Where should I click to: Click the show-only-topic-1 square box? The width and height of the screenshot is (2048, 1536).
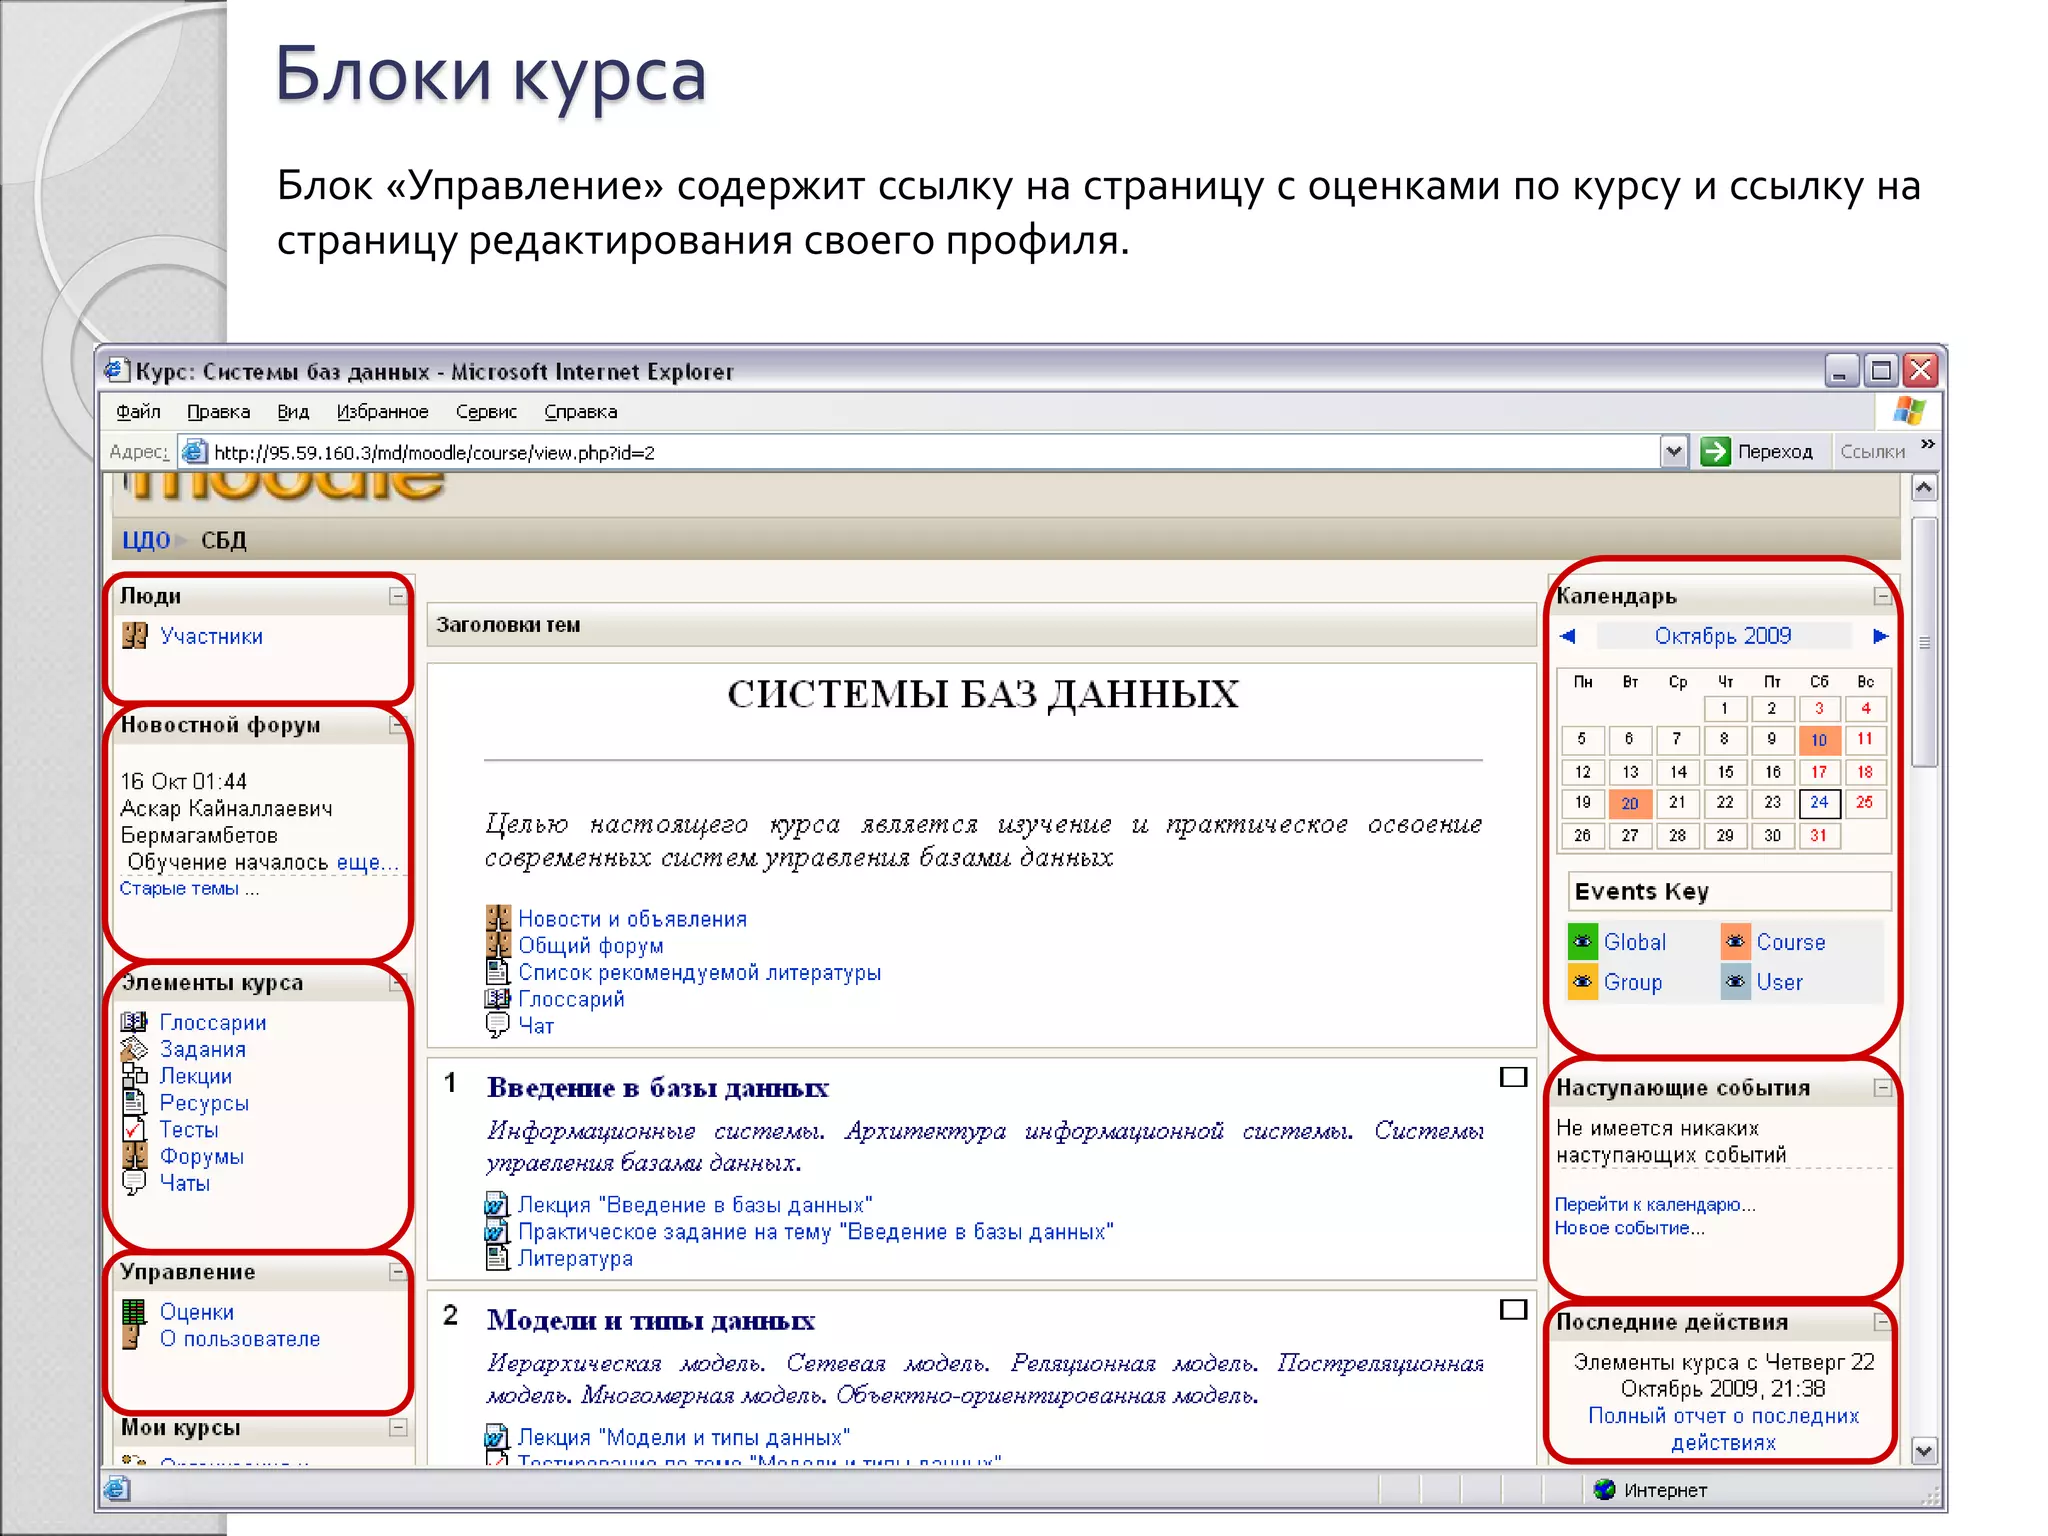pyautogui.click(x=1513, y=1077)
